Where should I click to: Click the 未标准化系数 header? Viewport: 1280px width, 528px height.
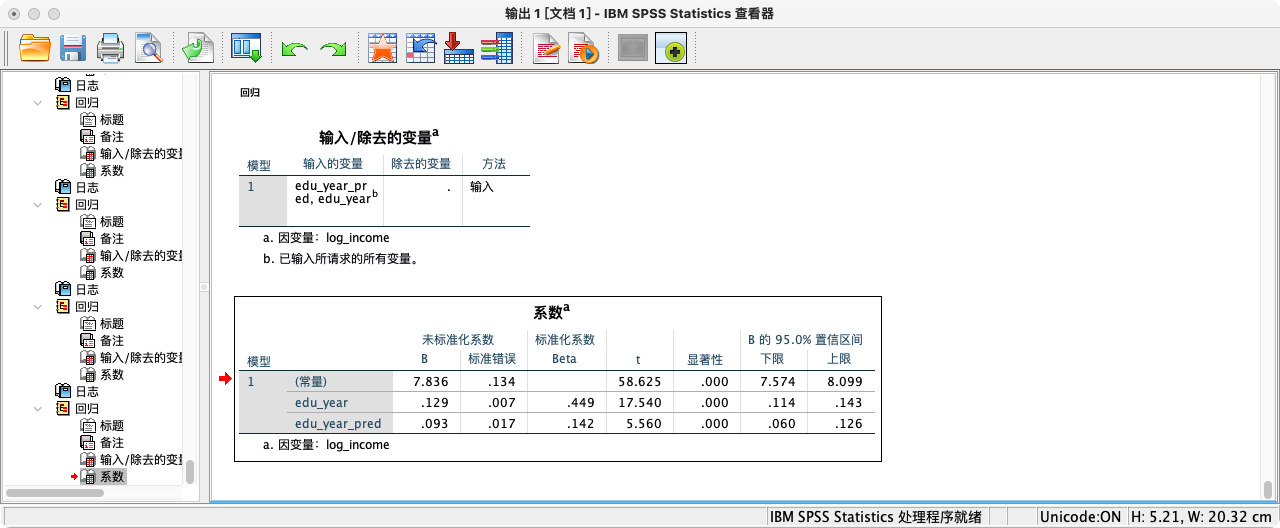pyautogui.click(x=458, y=340)
